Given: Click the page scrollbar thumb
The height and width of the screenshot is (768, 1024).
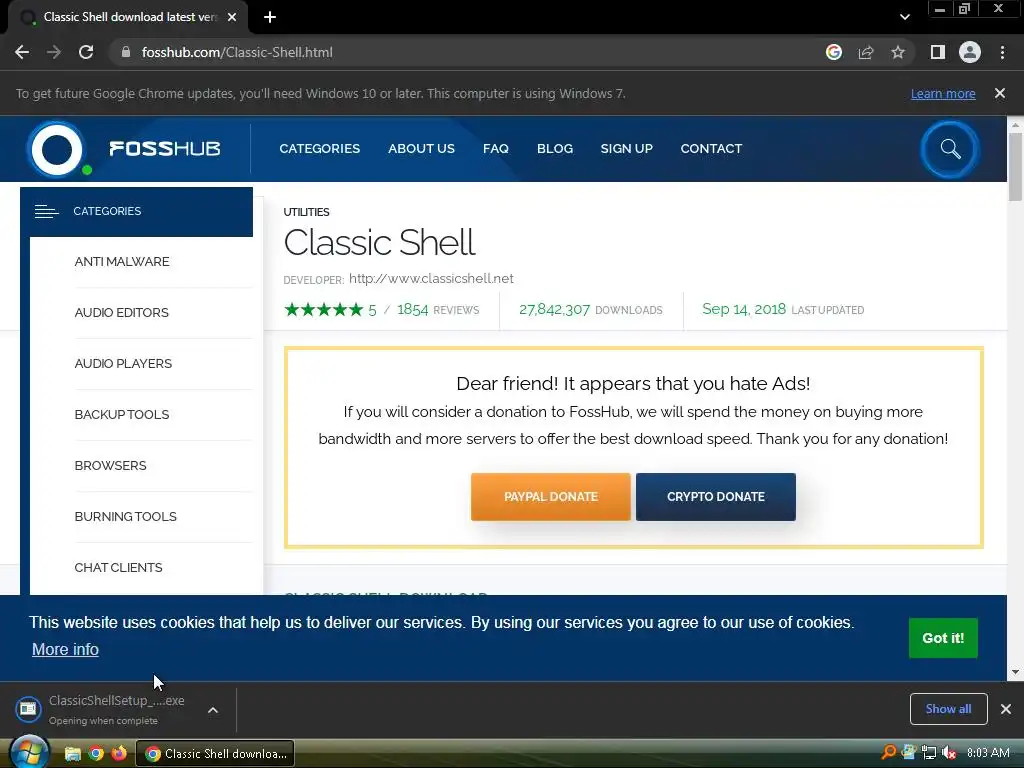Looking at the screenshot, I should click(x=1015, y=167).
